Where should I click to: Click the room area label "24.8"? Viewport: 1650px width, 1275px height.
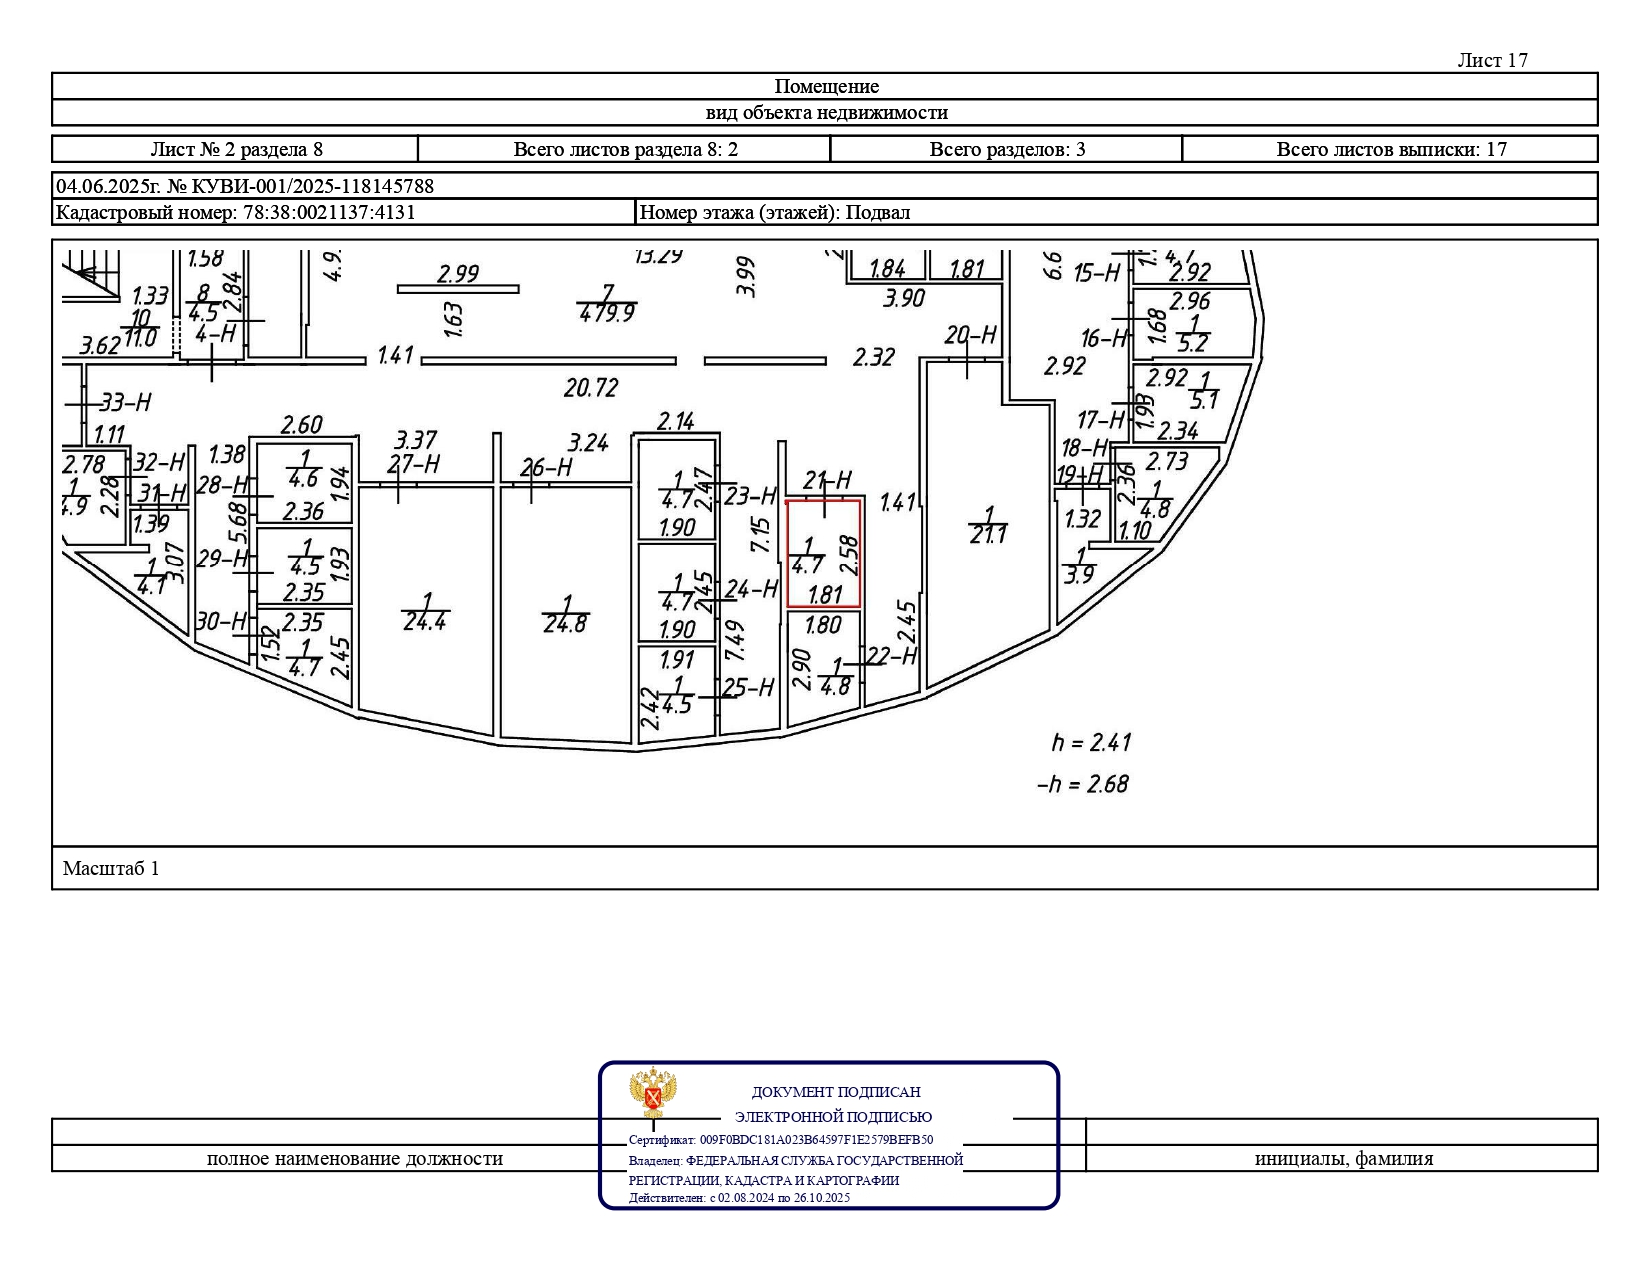[x=565, y=624]
